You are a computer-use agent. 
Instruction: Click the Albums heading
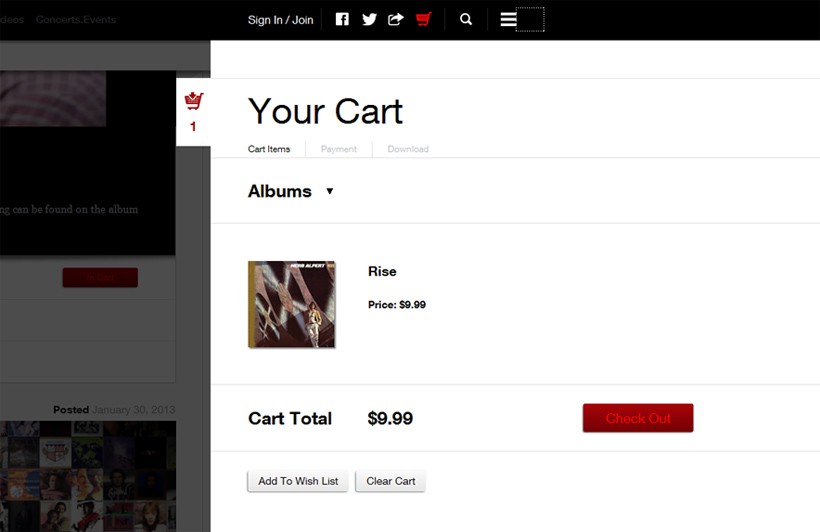tap(280, 191)
